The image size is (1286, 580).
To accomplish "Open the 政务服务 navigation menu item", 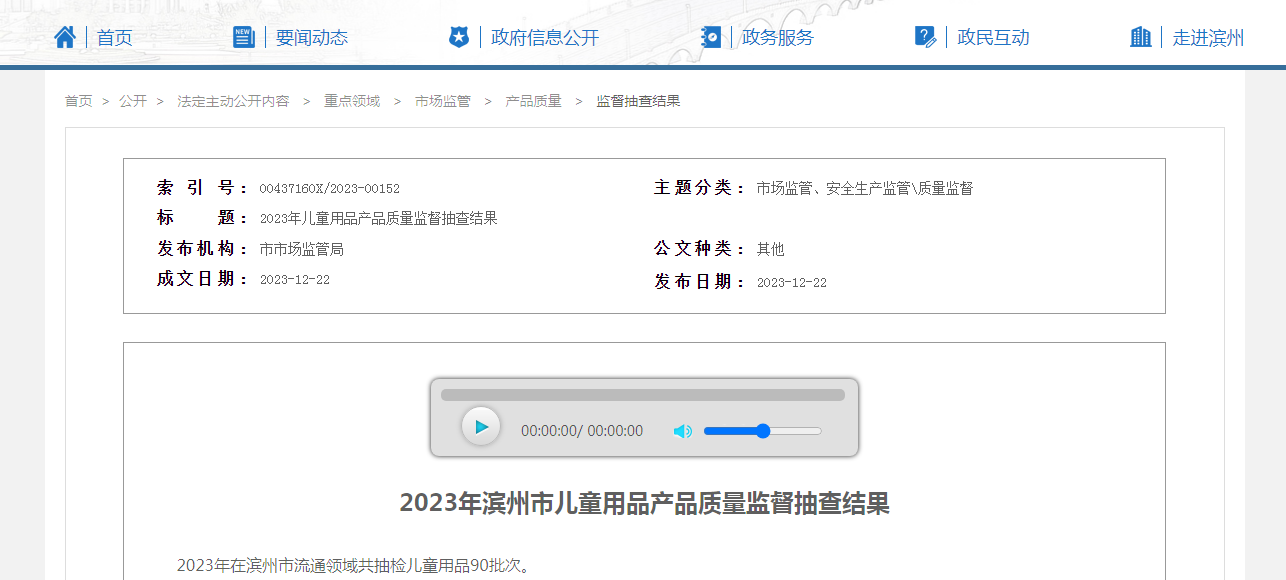I will [778, 38].
